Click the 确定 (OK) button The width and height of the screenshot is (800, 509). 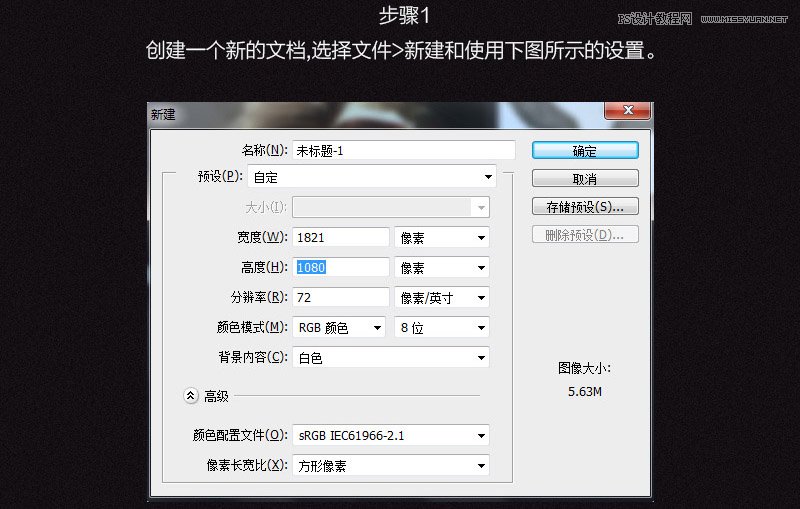pyautogui.click(x=585, y=151)
